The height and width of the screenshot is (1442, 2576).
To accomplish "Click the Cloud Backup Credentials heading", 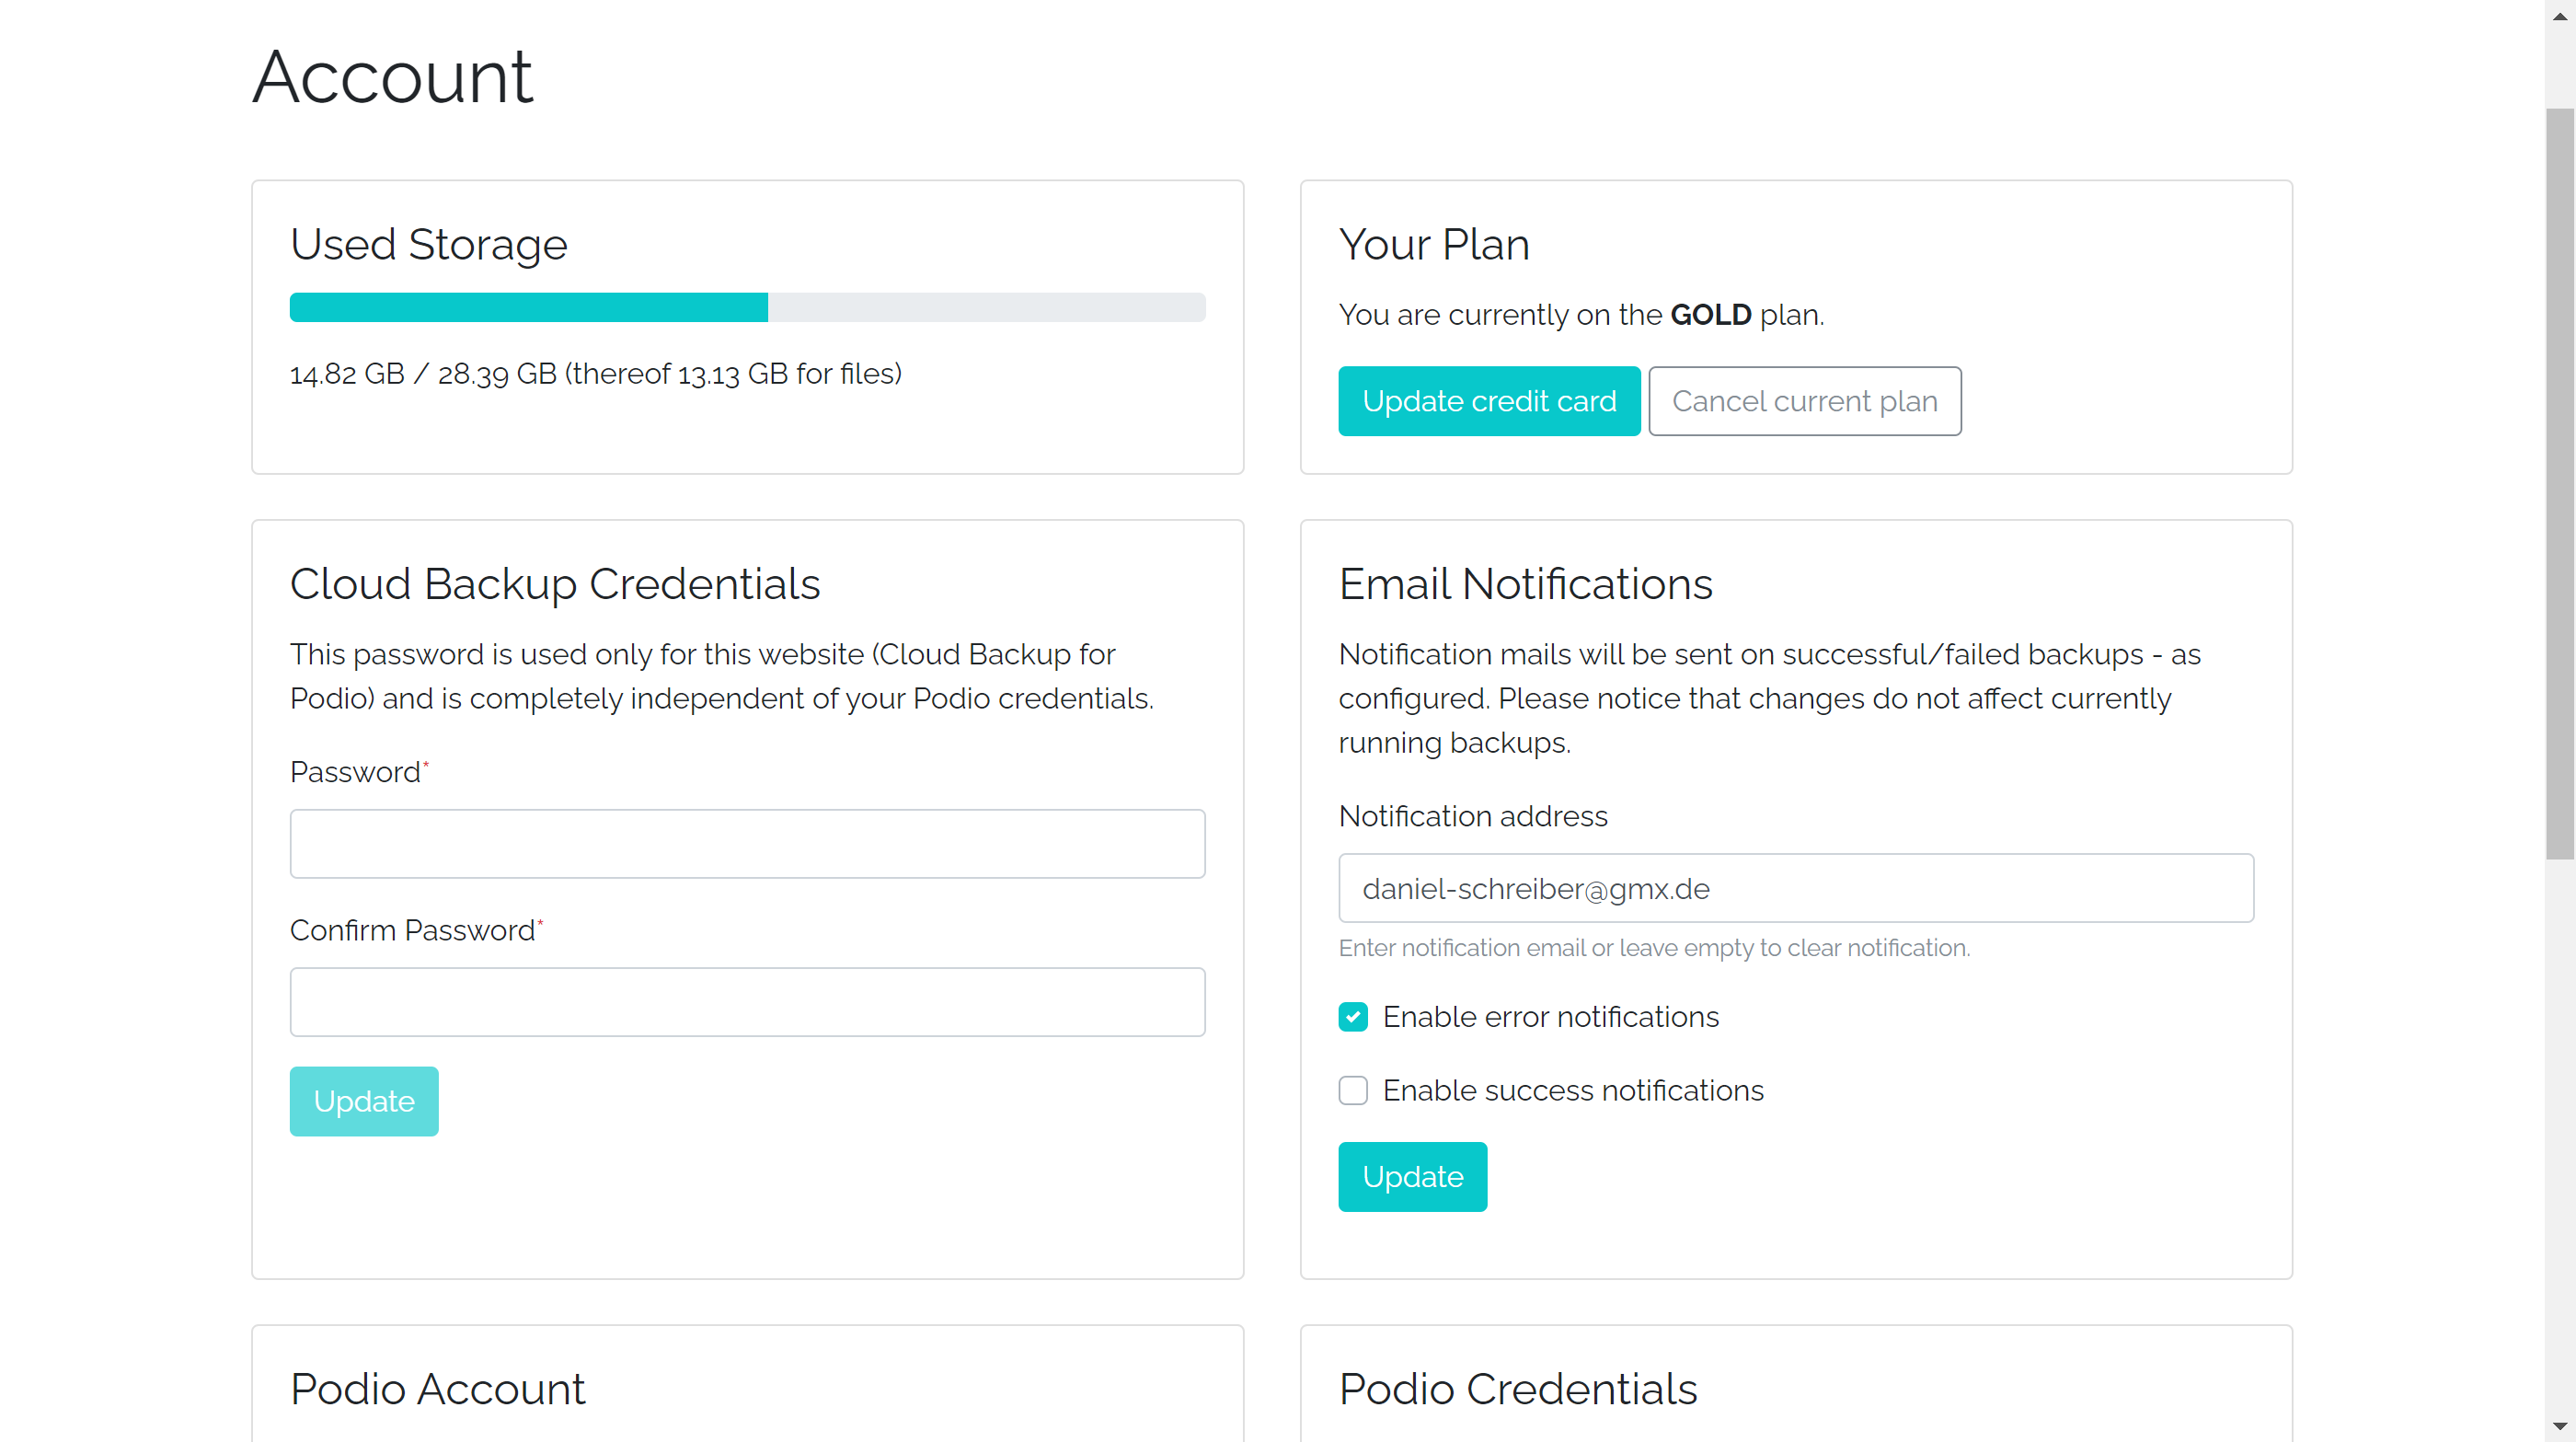I will point(554,584).
